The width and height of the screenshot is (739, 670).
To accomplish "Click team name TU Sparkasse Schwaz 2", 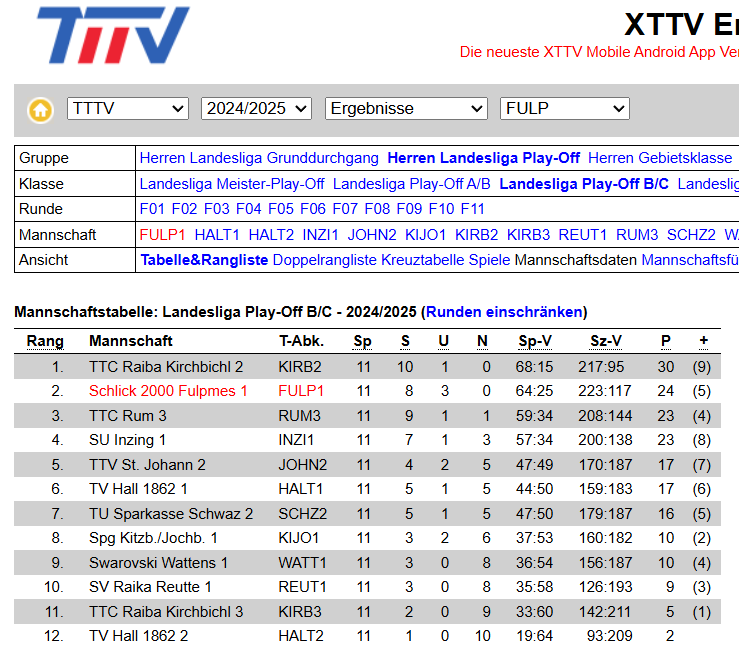I will 171,514.
